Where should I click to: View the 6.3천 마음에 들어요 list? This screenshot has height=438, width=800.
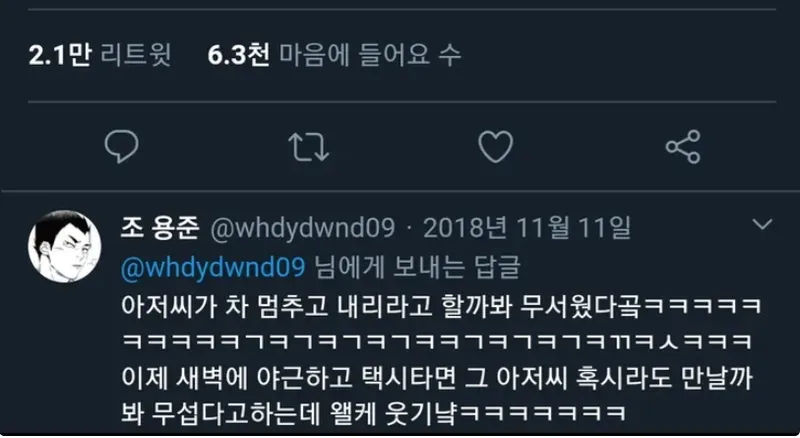pyautogui.click(x=335, y=54)
